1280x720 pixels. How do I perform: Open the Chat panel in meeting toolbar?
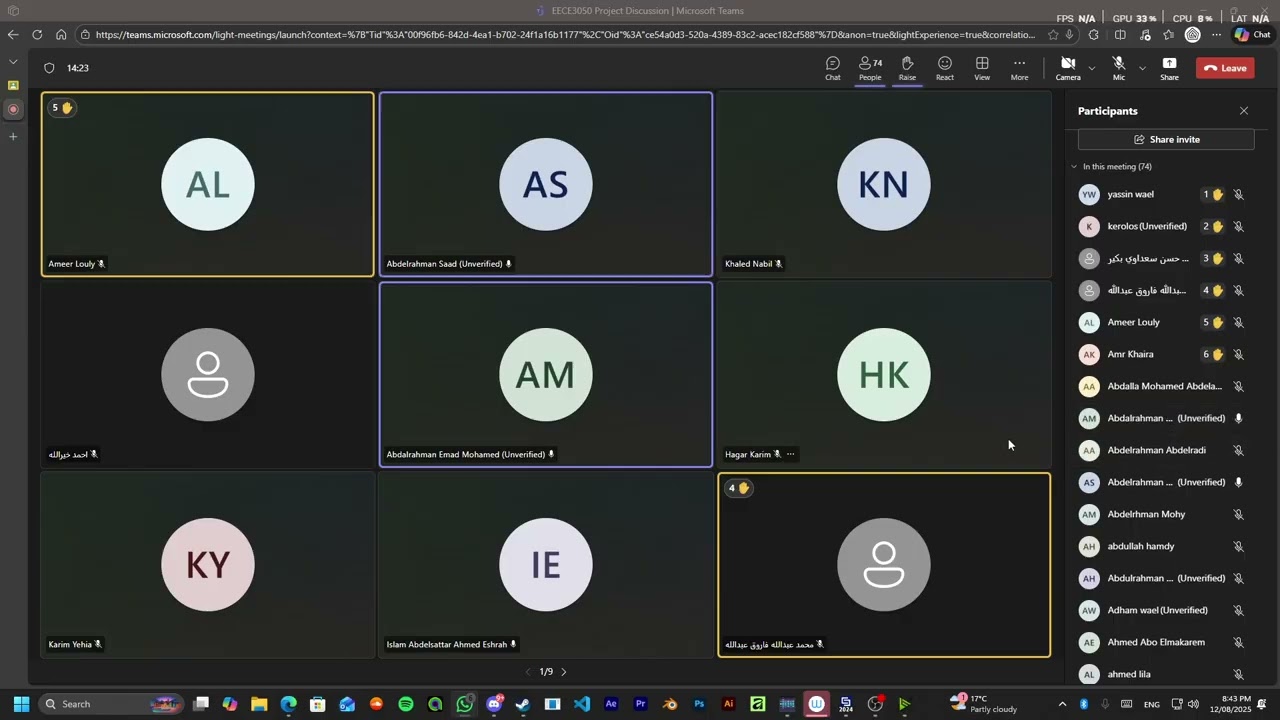(x=832, y=68)
